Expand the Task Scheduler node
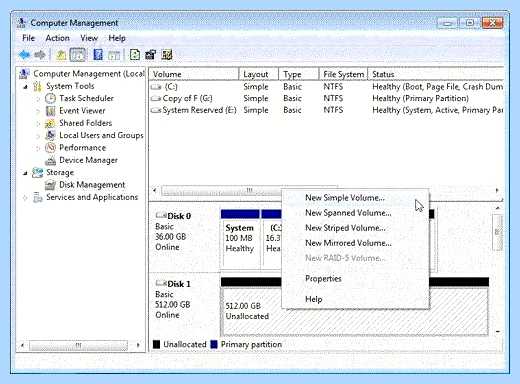Screen dimensions: 520x384 click(x=38, y=99)
